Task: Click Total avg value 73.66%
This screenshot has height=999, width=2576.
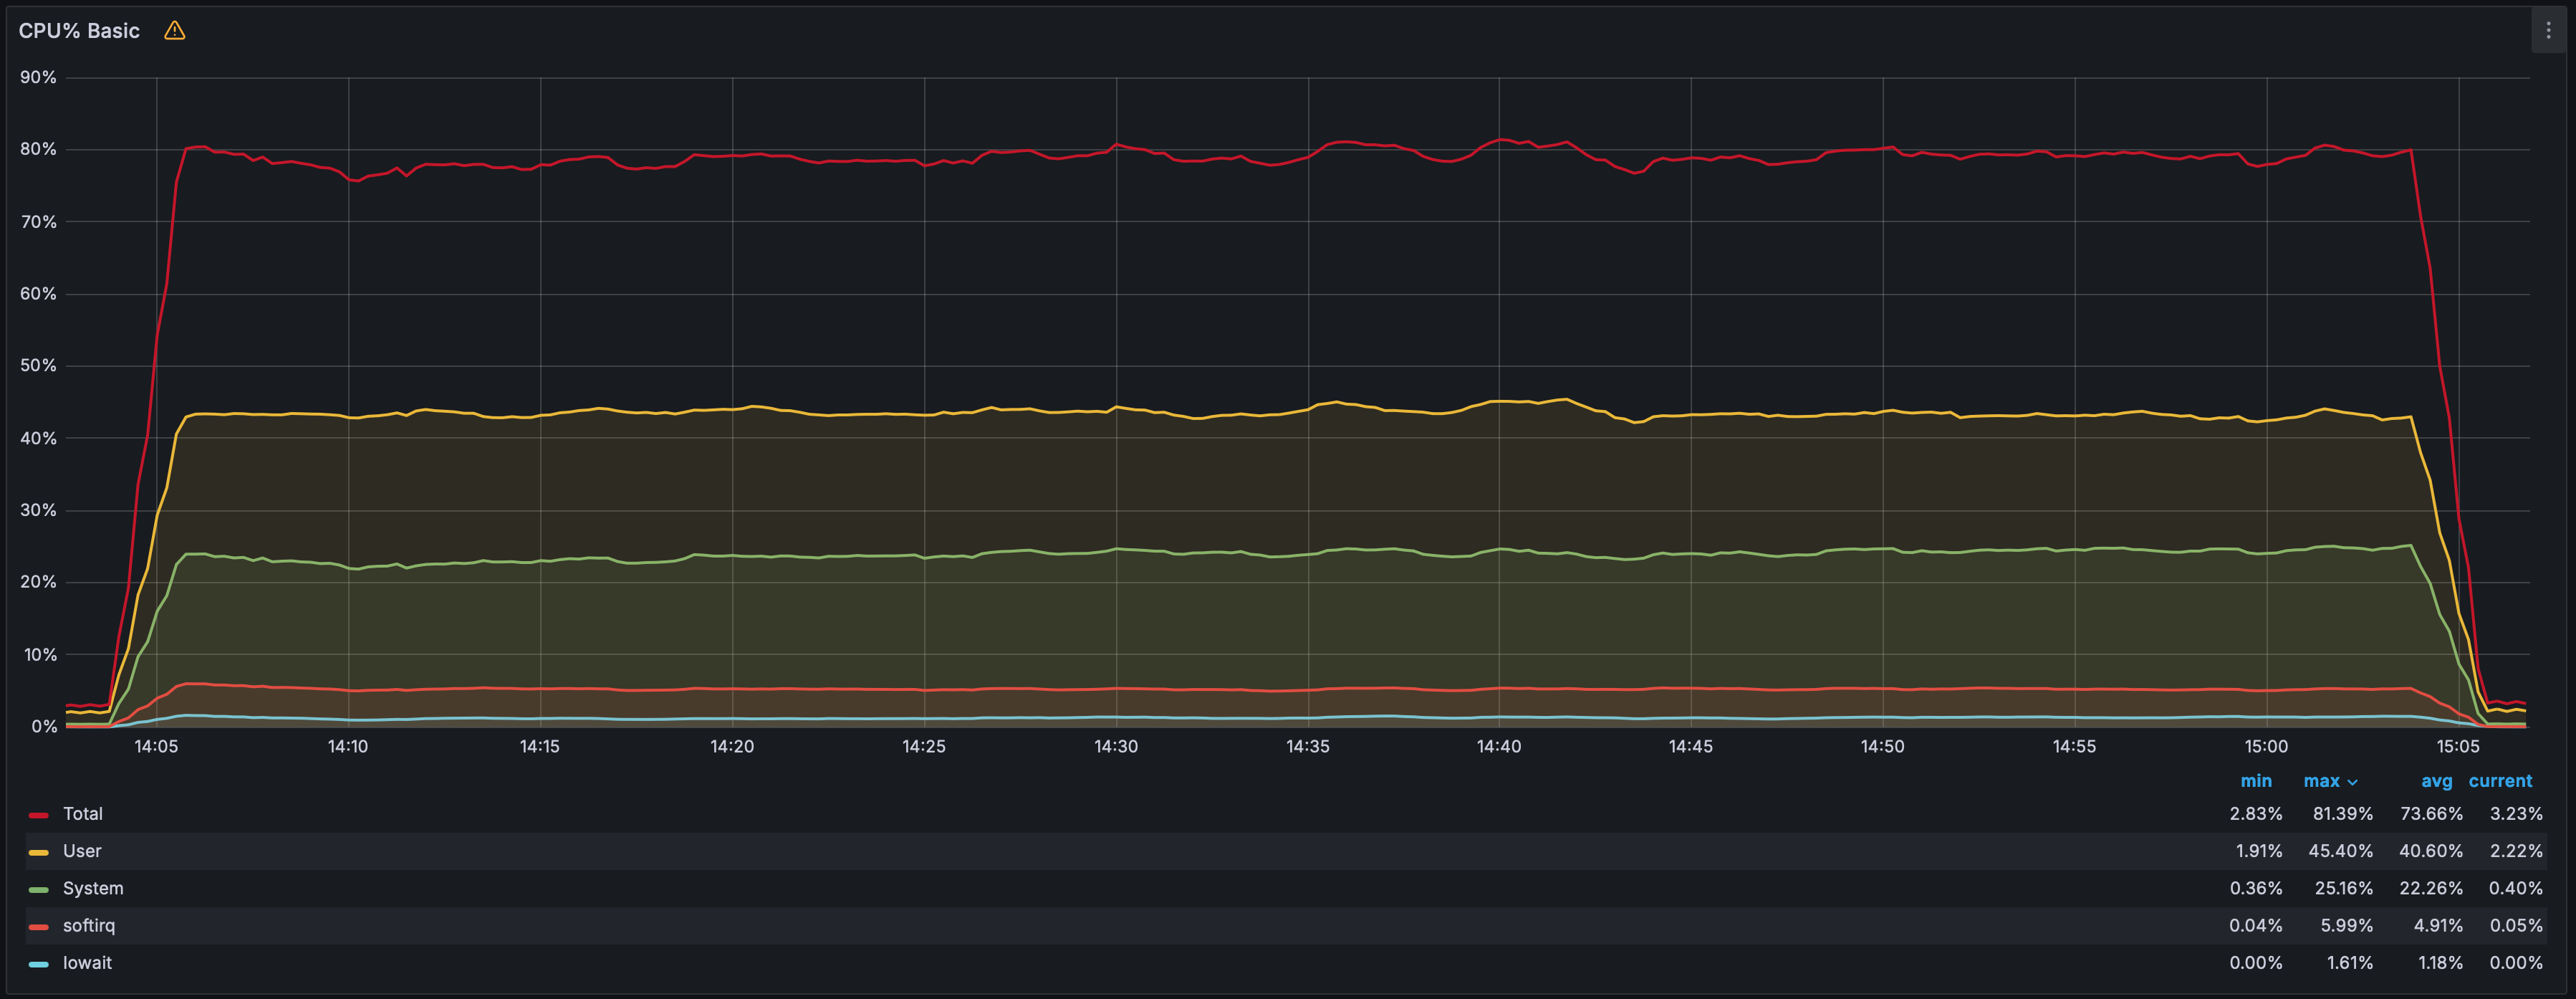Action: tap(2431, 814)
